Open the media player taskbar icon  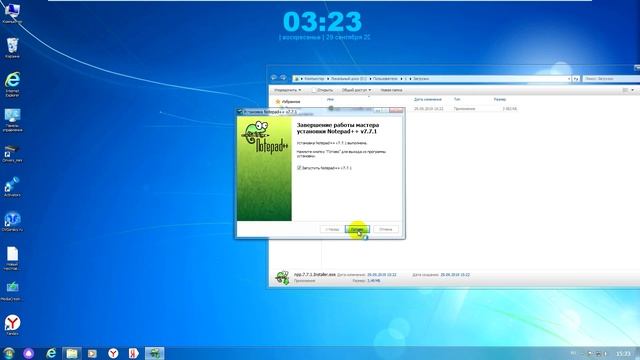[x=93, y=353]
